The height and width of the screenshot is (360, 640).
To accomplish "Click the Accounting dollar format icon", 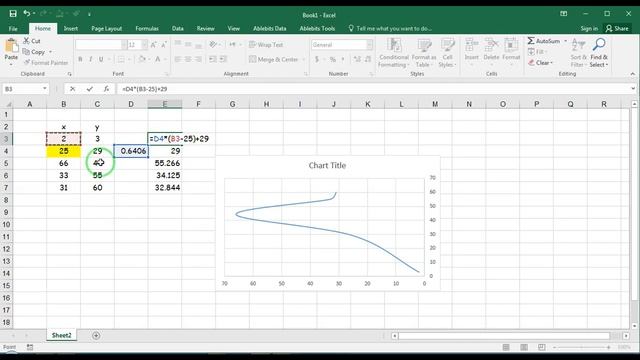I will (x=317, y=59).
